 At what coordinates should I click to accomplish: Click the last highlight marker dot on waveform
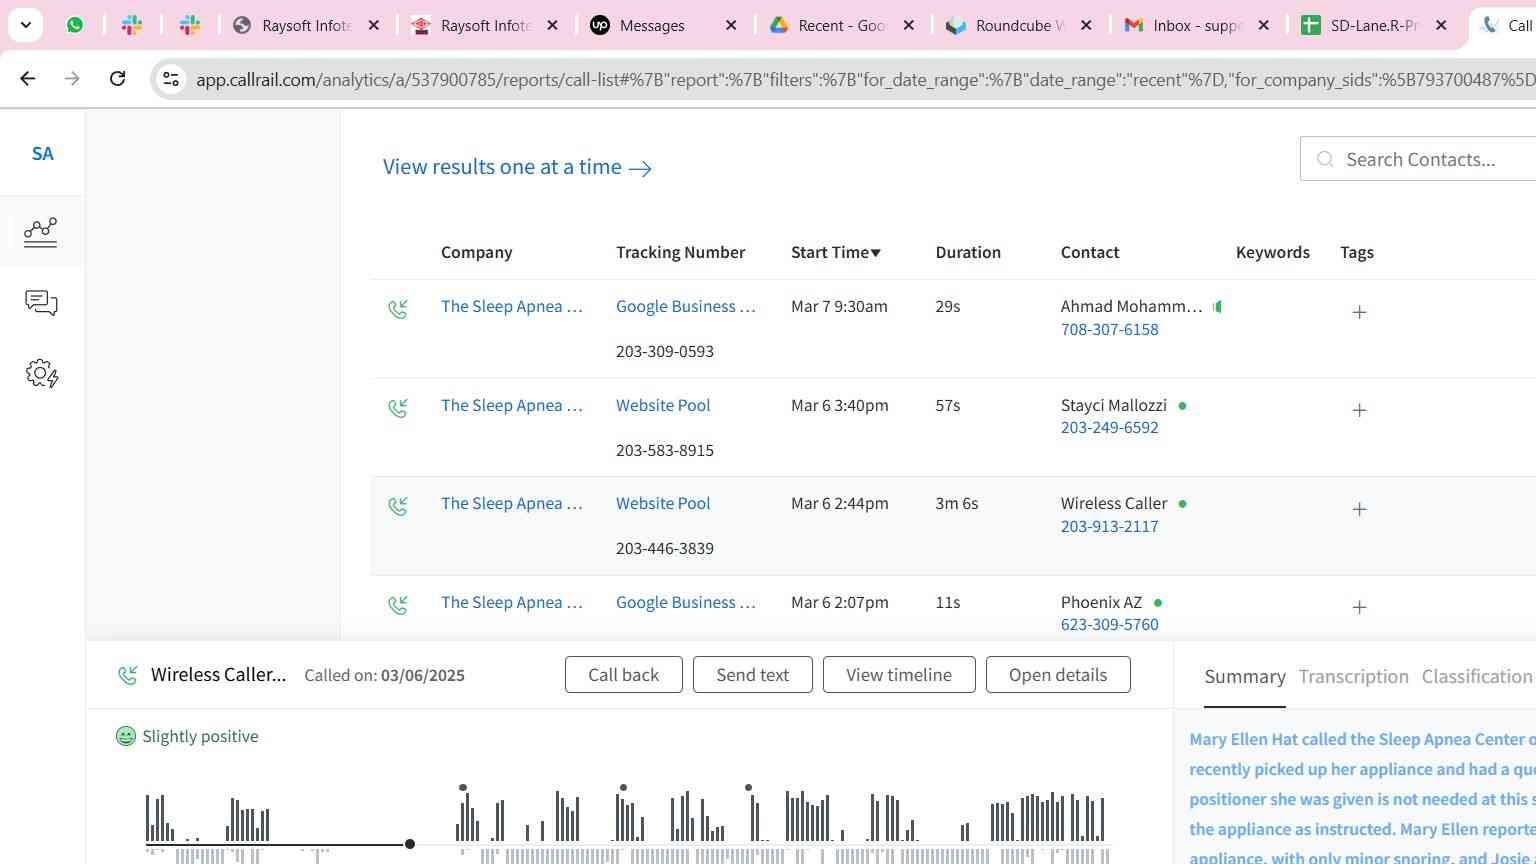coord(749,788)
